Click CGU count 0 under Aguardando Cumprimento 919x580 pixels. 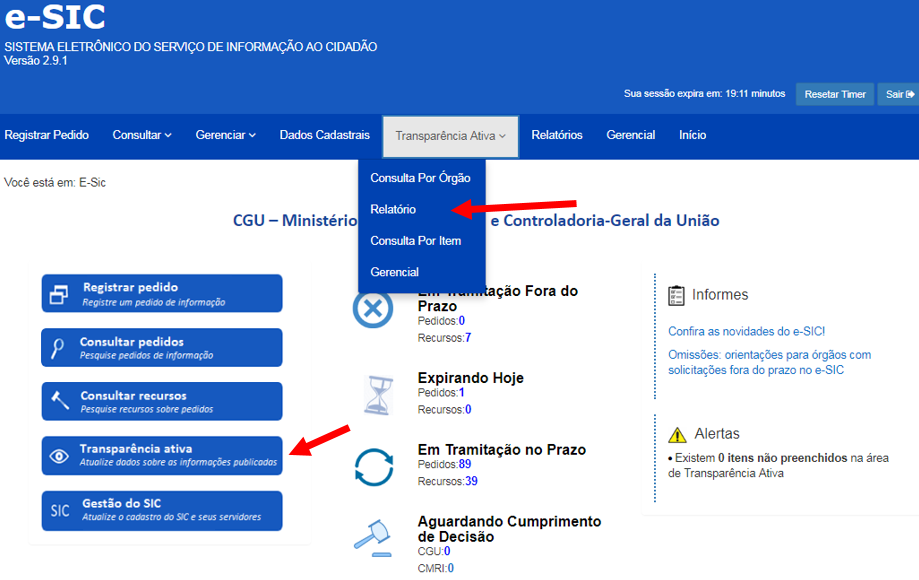coord(447,551)
